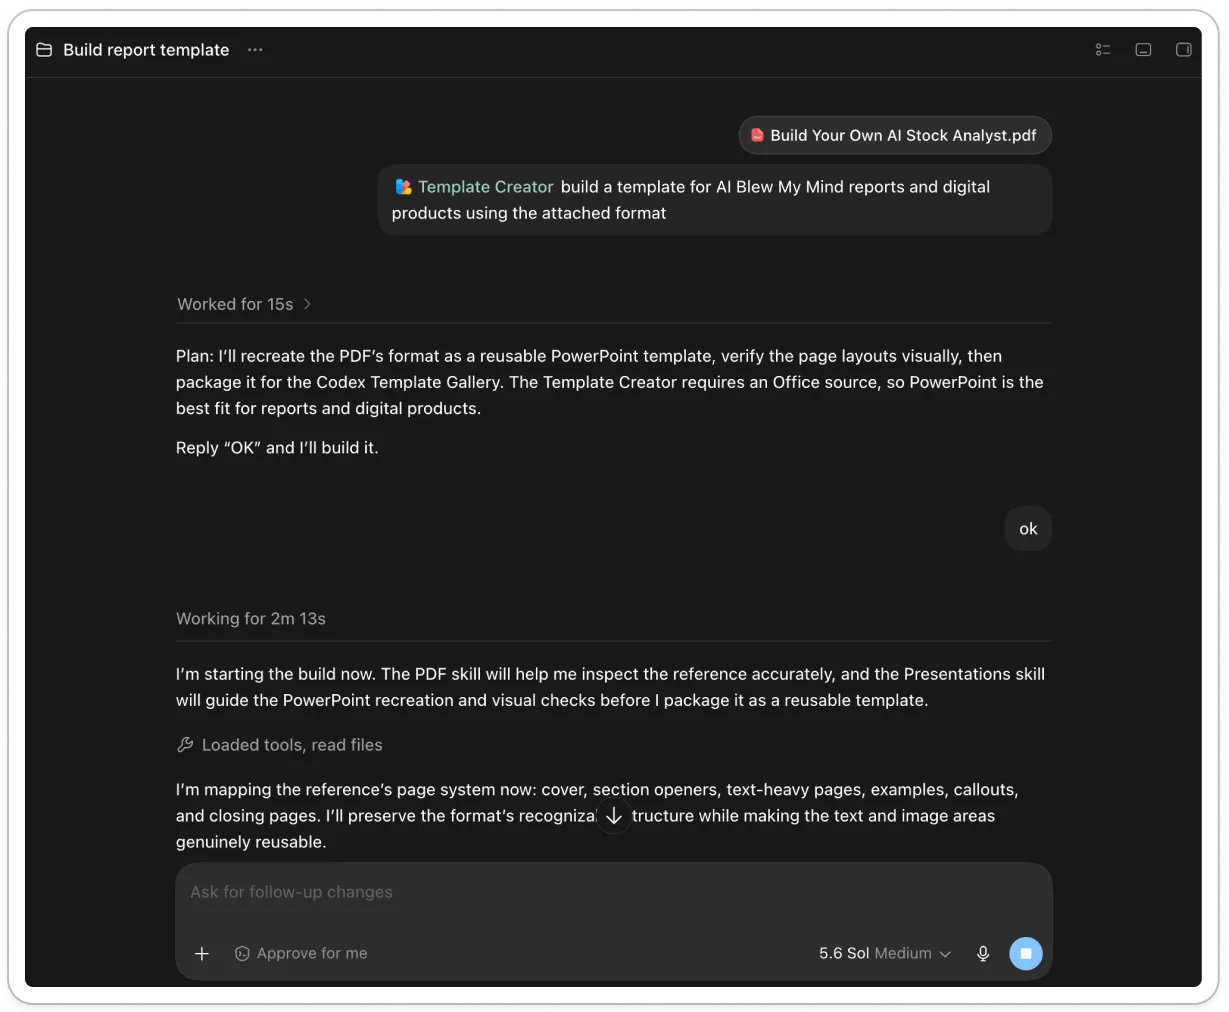Click the scroll-to-bottom arrow button
The width and height of the screenshot is (1229, 1012).
coord(614,816)
